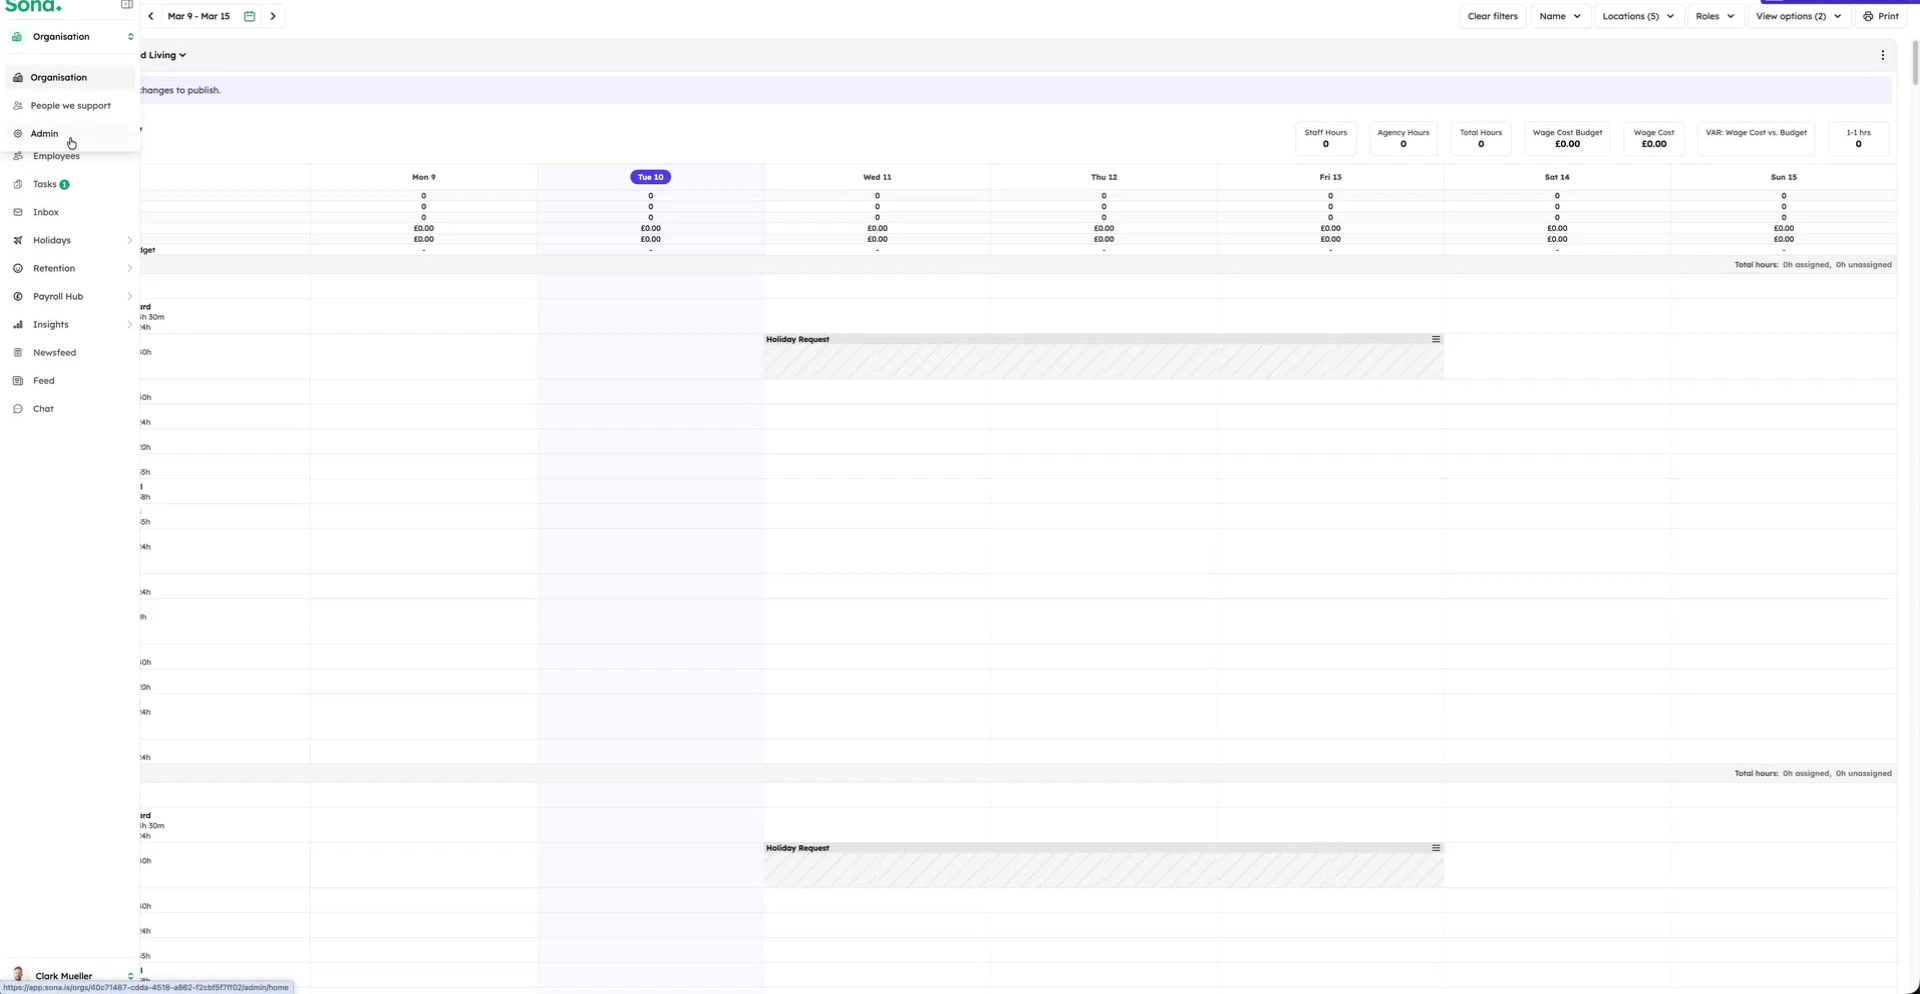Select the Sun 15 column header
This screenshot has width=1920, height=994.
[1783, 177]
